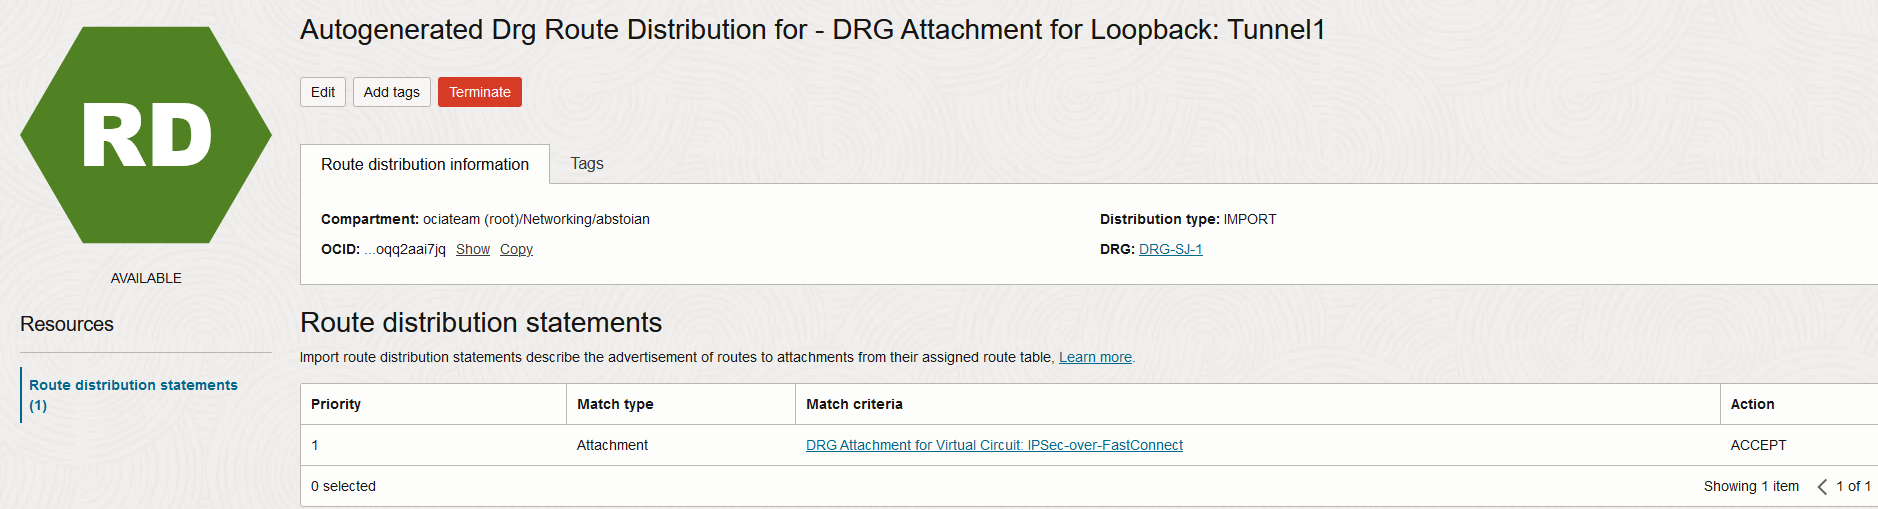
Task: Click the previous page chevron arrow
Action: click(1822, 487)
